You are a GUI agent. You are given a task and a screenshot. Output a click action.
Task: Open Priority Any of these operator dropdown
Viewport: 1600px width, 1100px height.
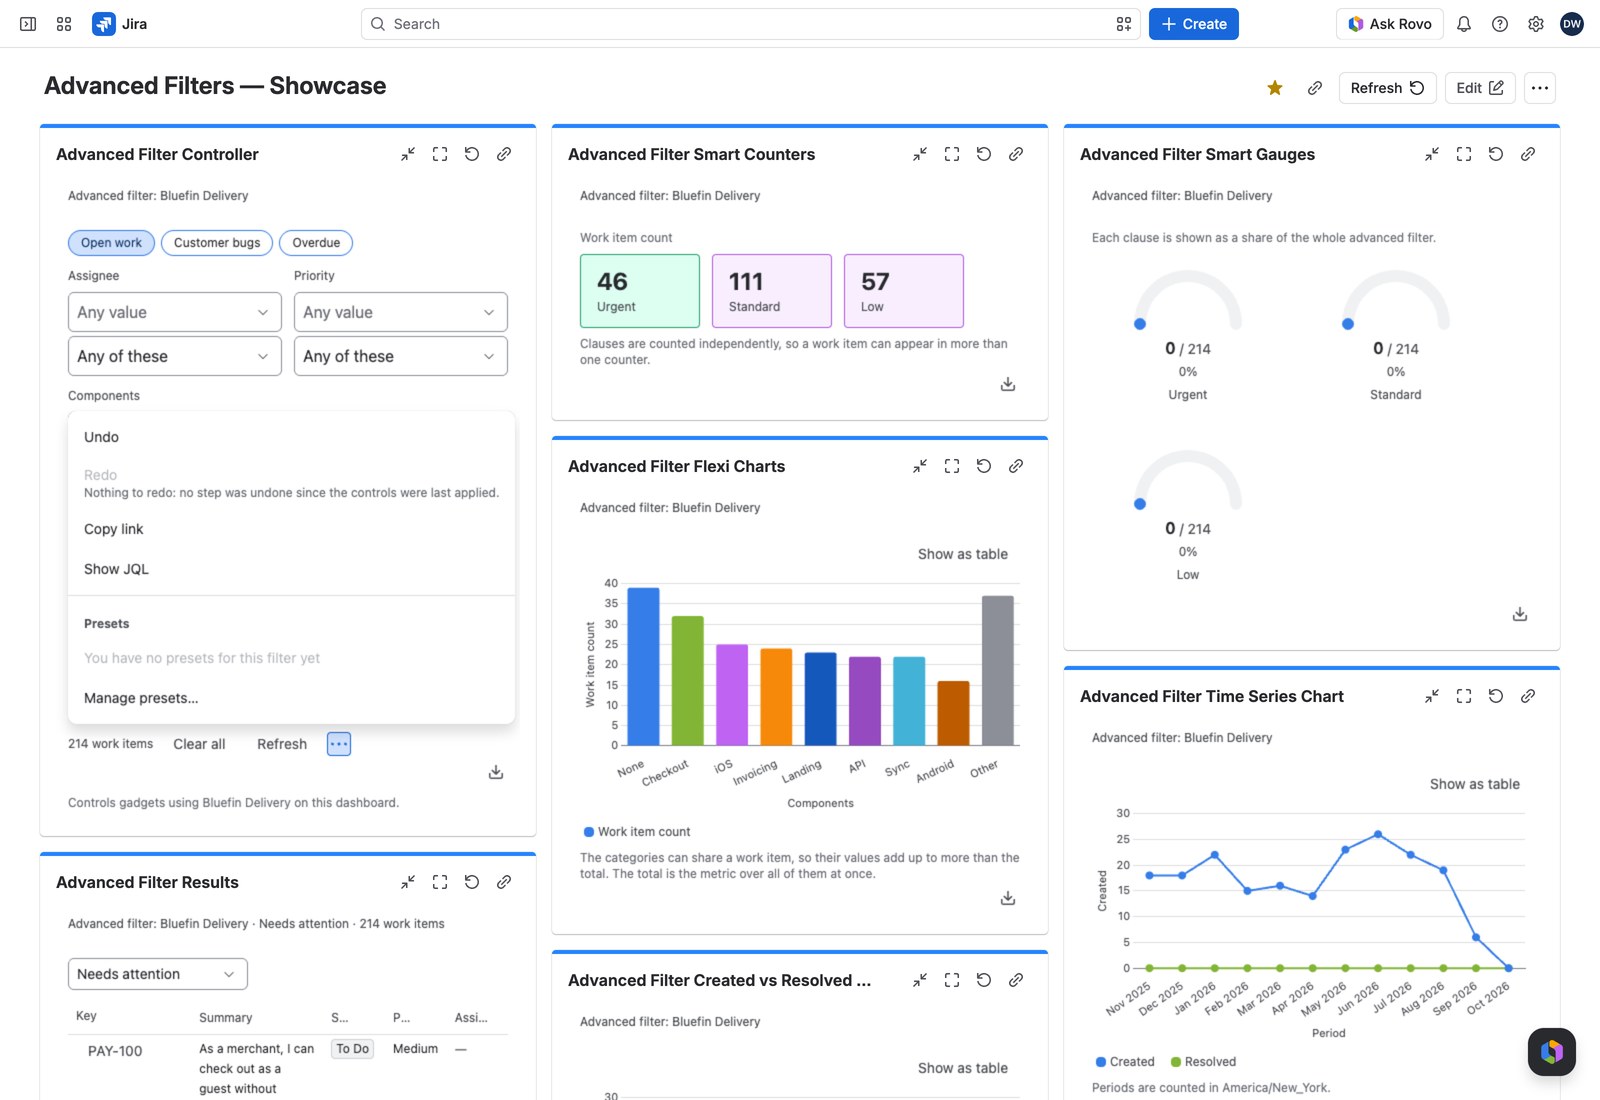point(401,356)
